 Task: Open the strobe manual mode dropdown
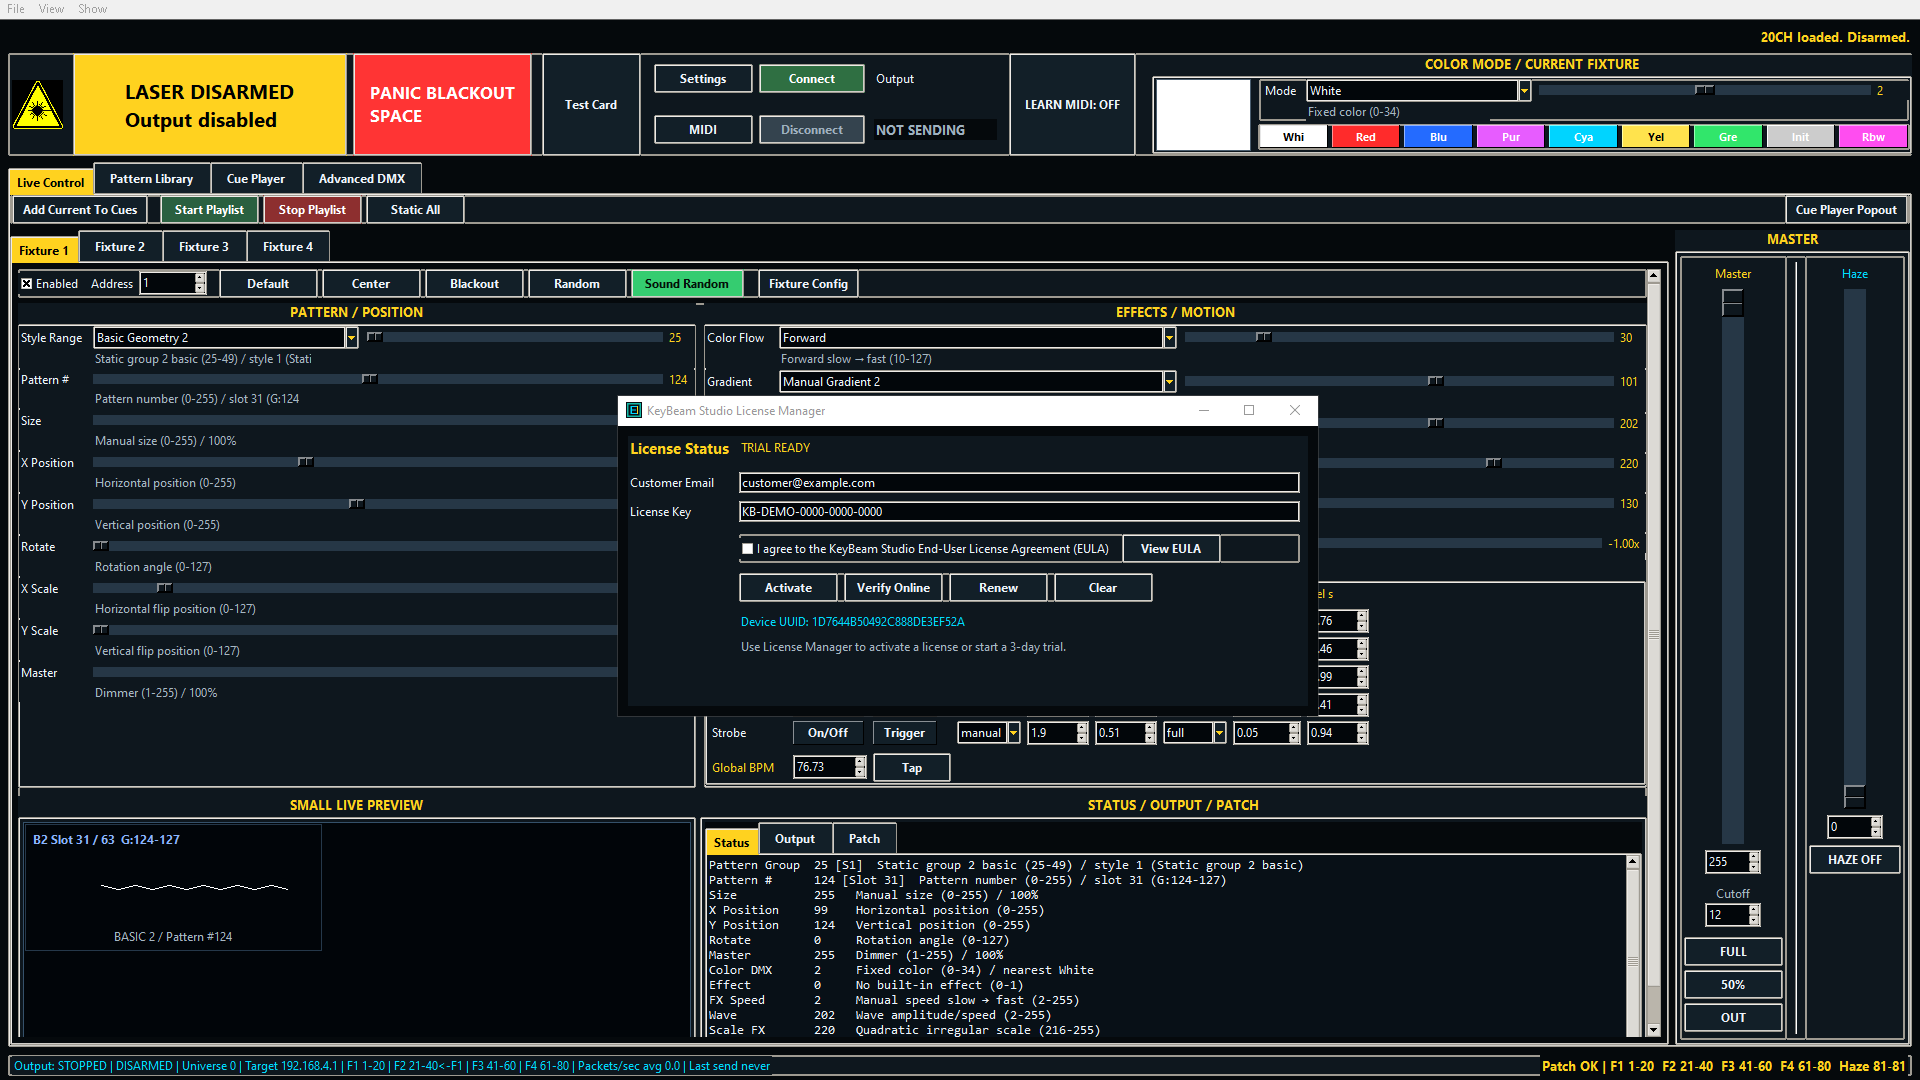(1013, 733)
